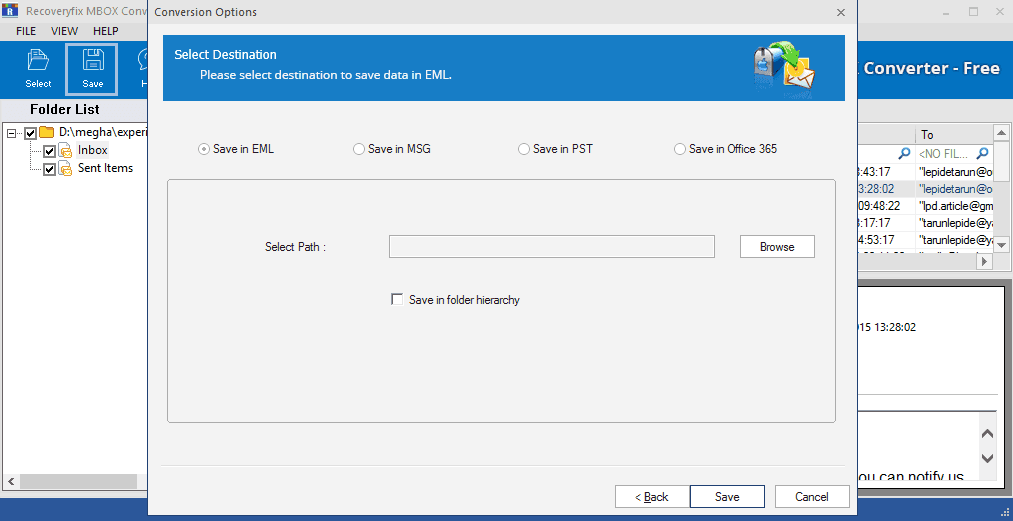Enable Save in folder hierarchy checkbox
The width and height of the screenshot is (1013, 521).
tap(397, 299)
